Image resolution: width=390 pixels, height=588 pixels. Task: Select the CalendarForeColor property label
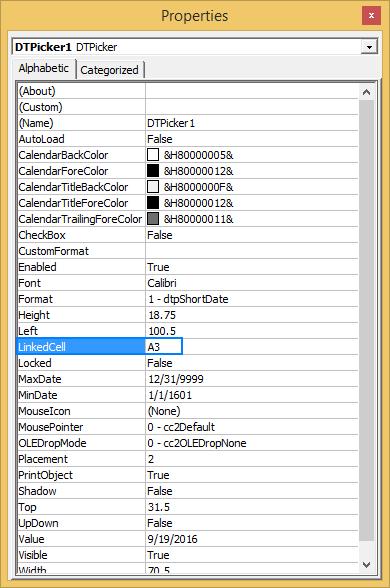(x=63, y=171)
